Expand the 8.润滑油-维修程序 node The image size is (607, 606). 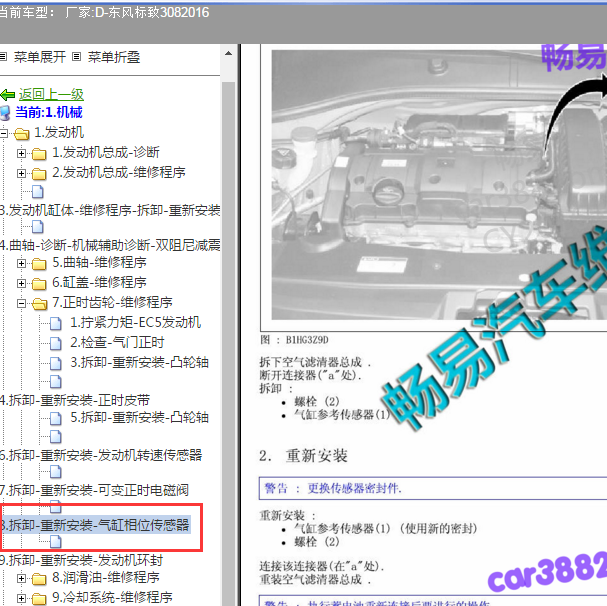pos(21,579)
